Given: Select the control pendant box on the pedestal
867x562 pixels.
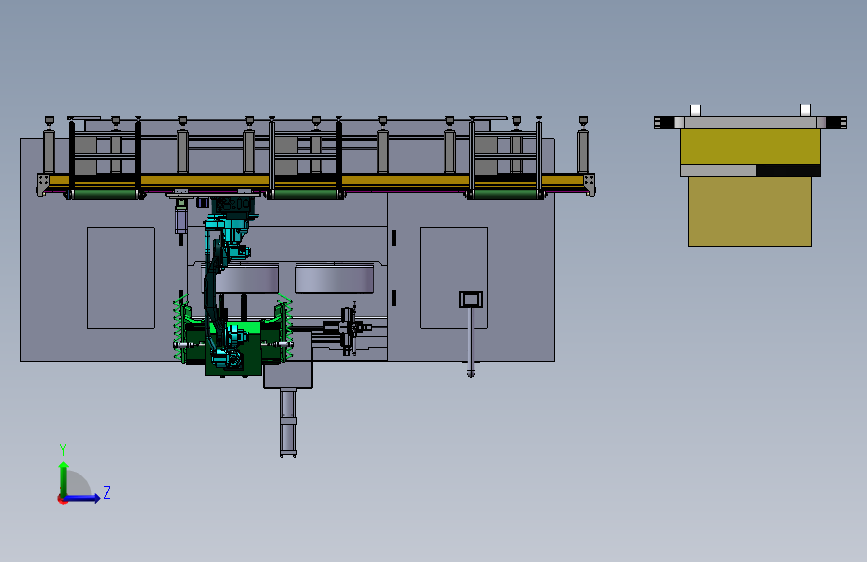Looking at the screenshot, I should point(471,299).
